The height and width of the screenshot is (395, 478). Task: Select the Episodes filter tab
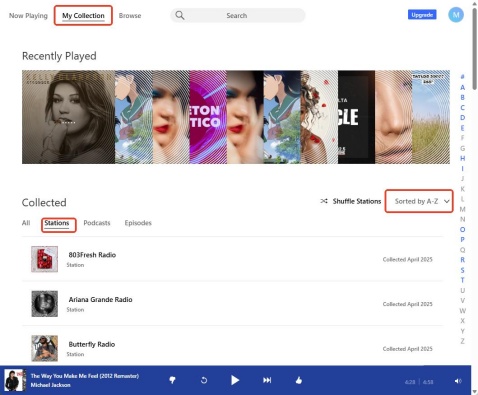(x=138, y=223)
